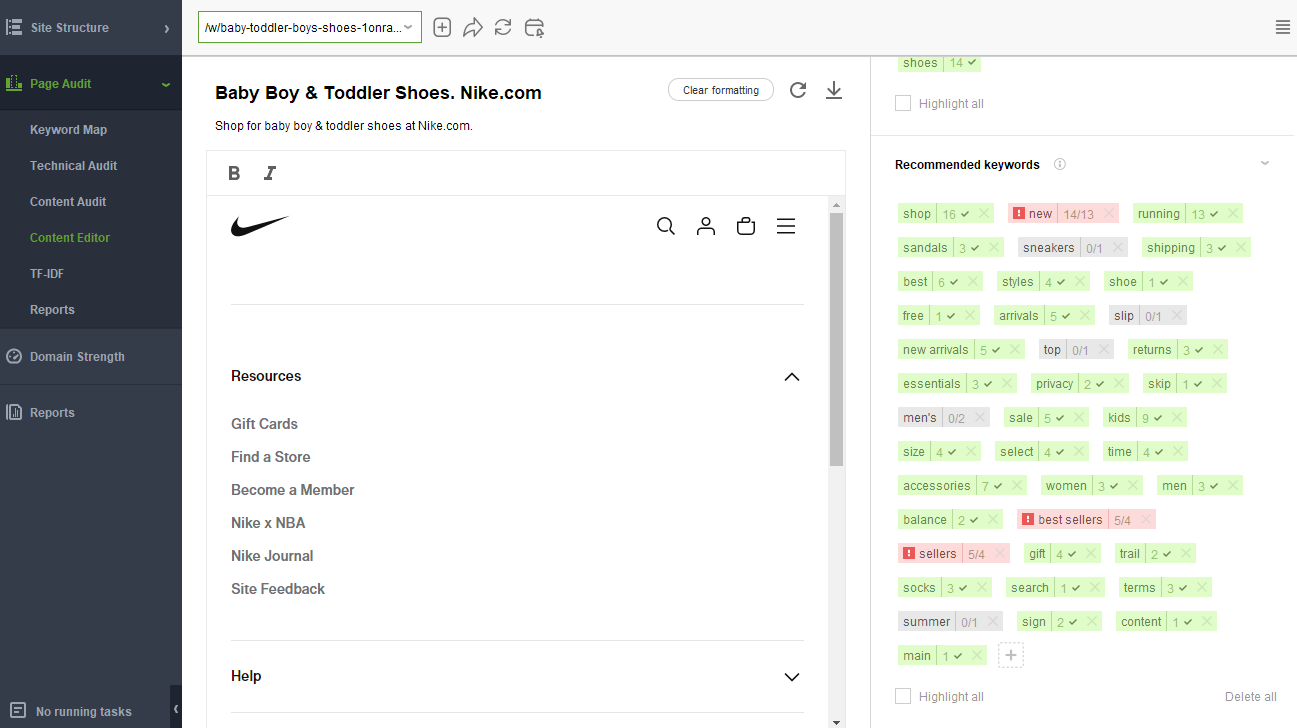The width and height of the screenshot is (1297, 728).
Task: Click the download icon beside page title
Action: (x=834, y=90)
